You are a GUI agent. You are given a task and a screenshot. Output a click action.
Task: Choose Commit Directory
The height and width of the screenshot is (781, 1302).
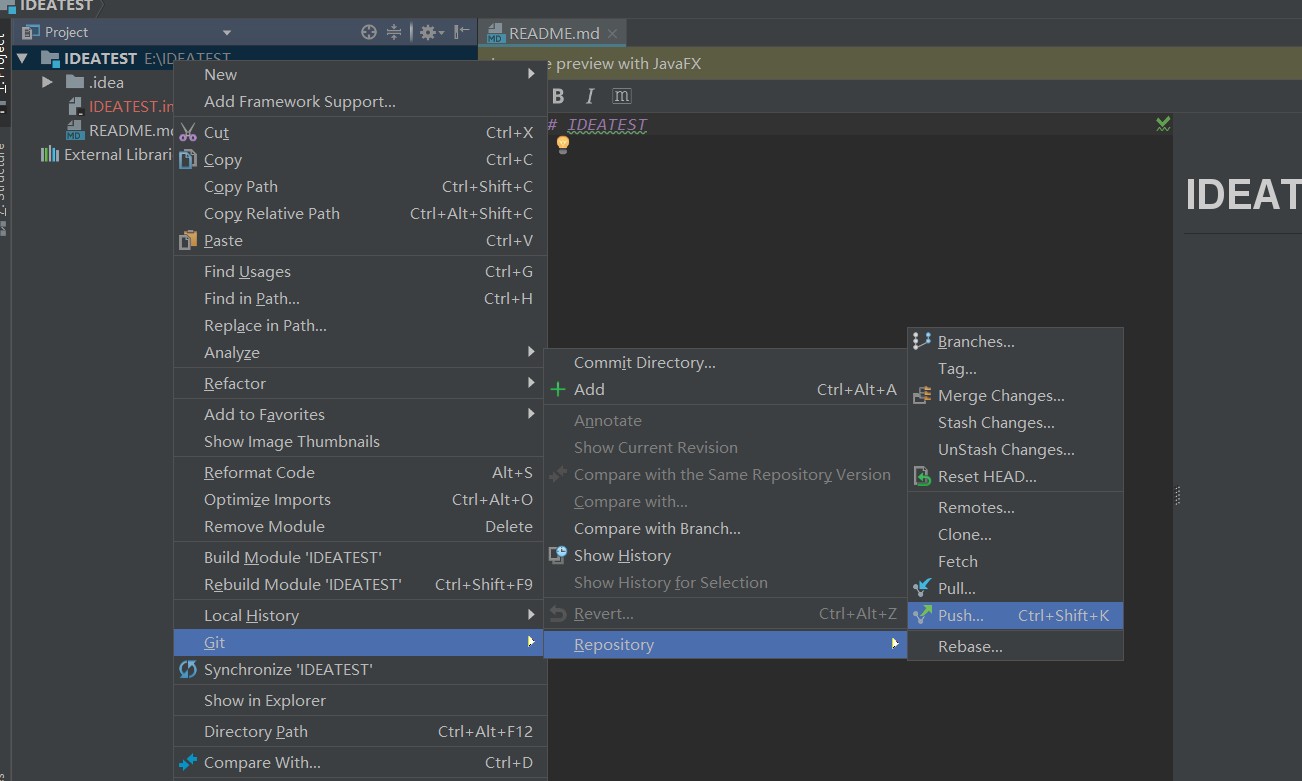click(x=725, y=362)
